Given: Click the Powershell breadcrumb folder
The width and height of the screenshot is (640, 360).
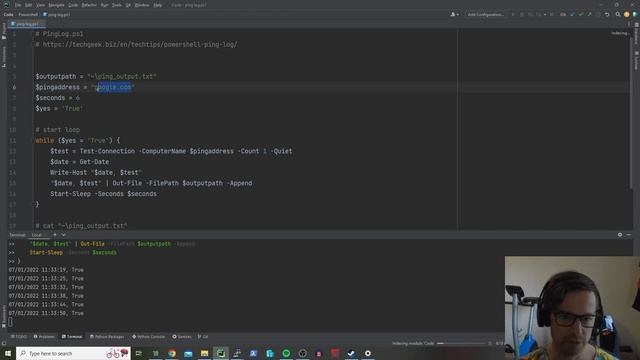Looking at the screenshot, I should point(28,15).
